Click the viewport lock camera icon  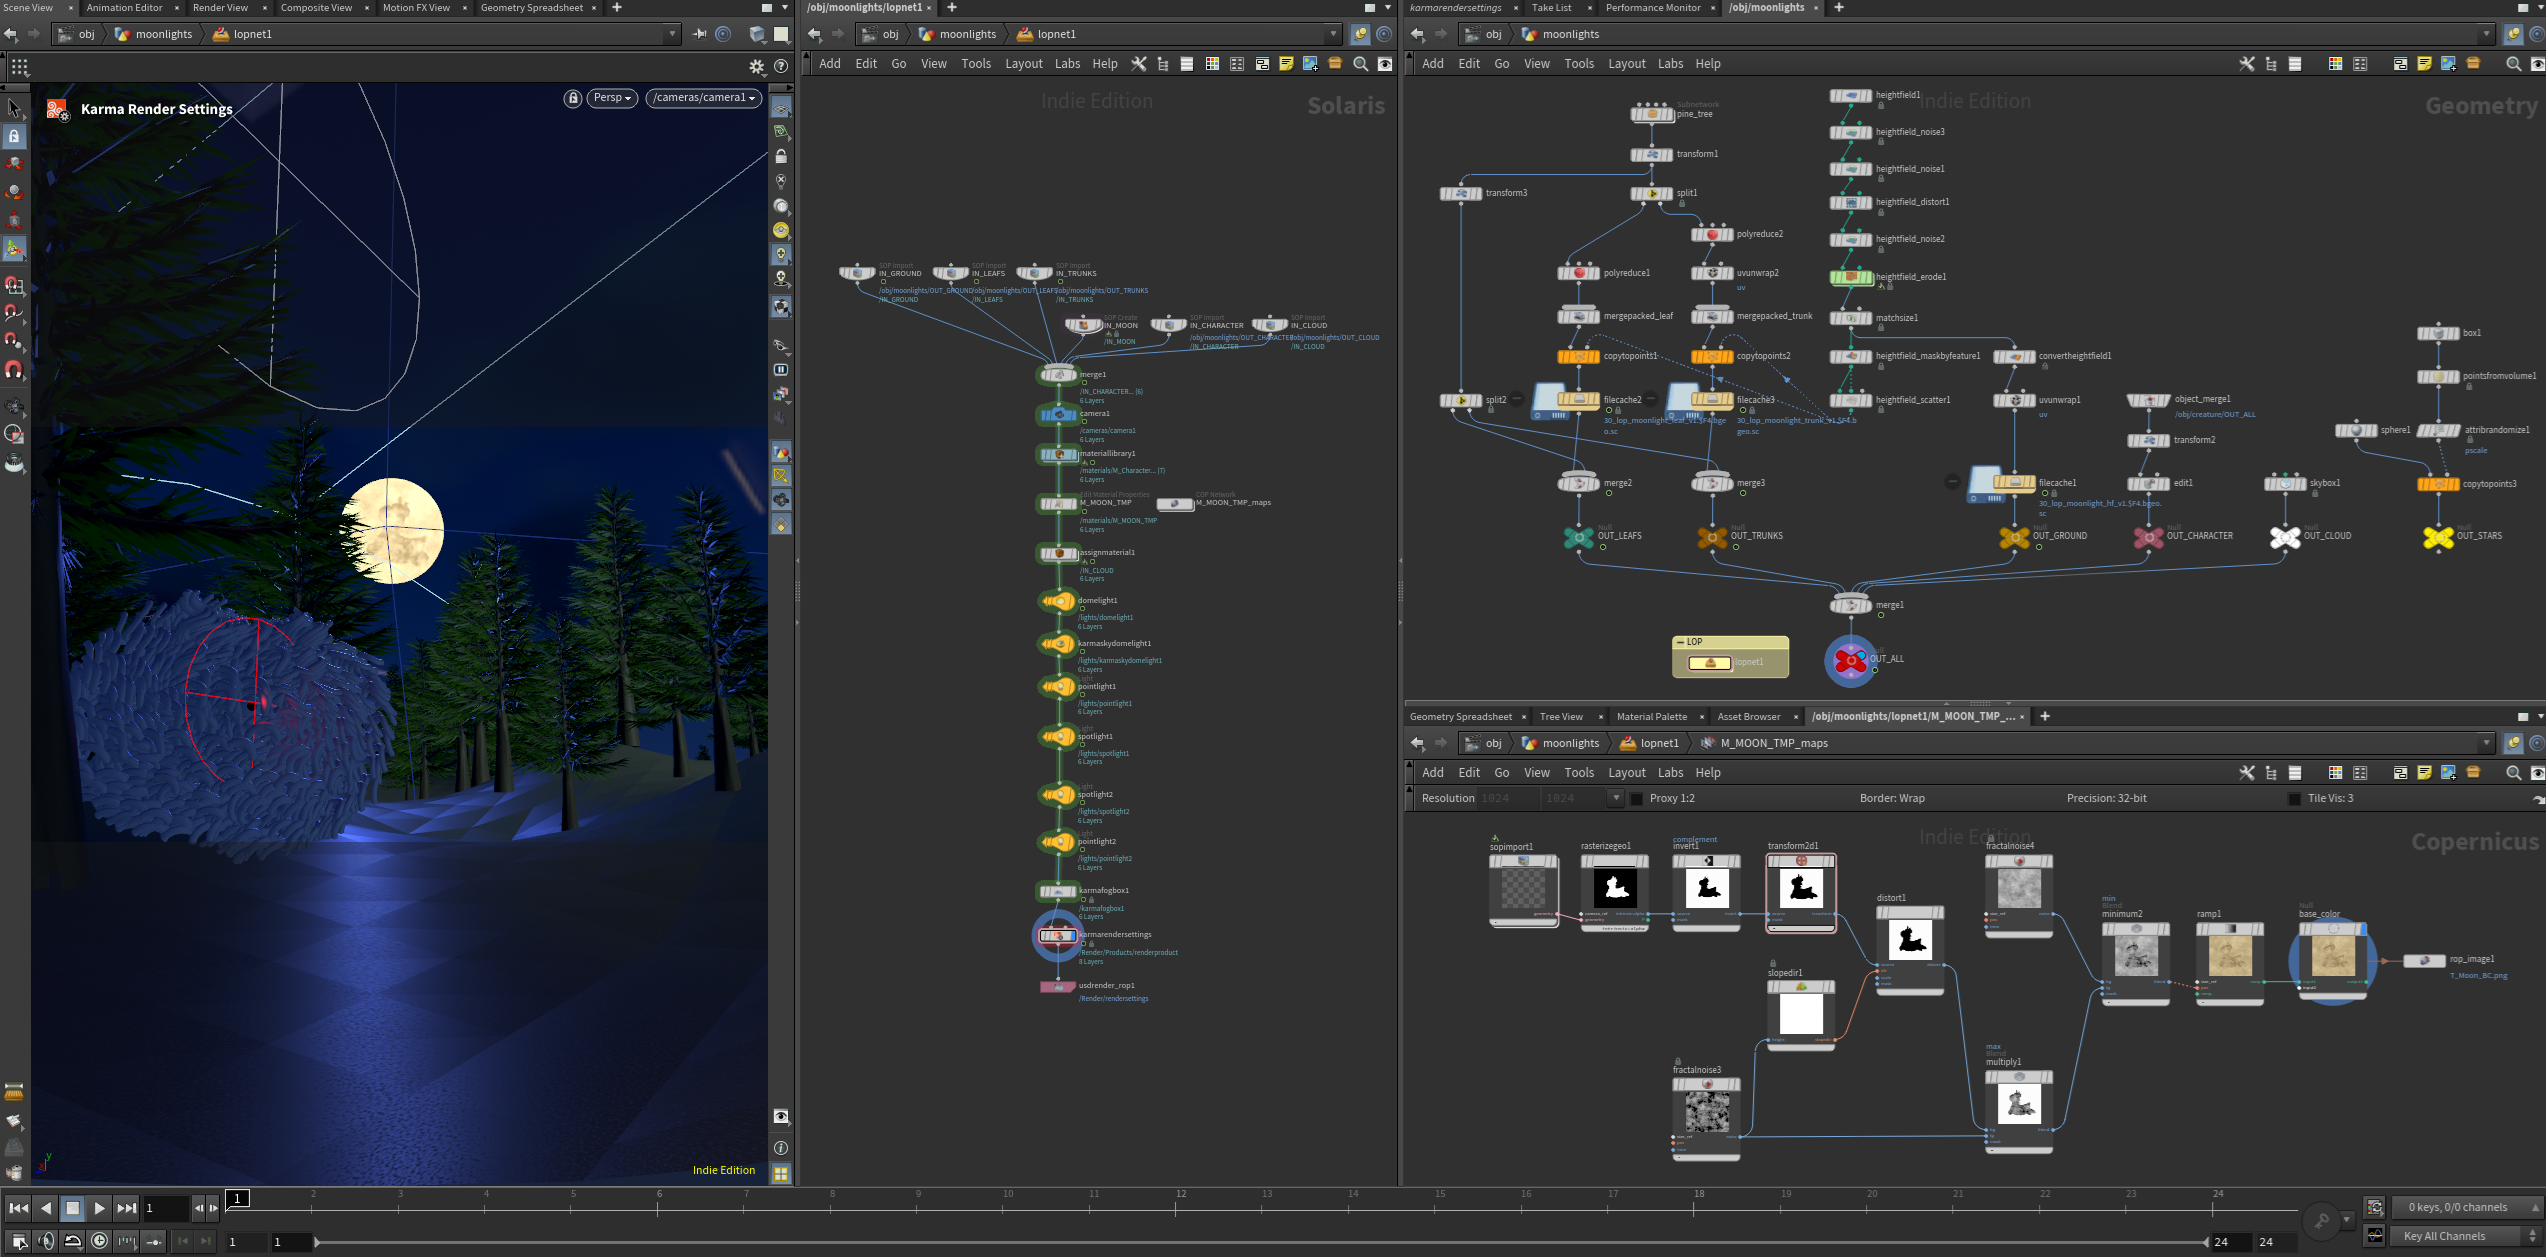click(x=572, y=98)
